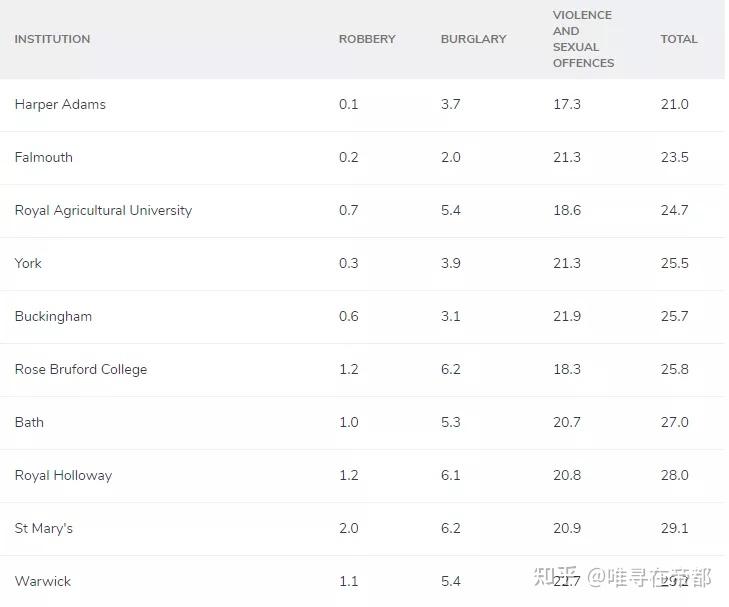729x607 pixels.
Task: Click the VIOLENCE AND SEXUAL OFFENCES header
Action: click(583, 39)
